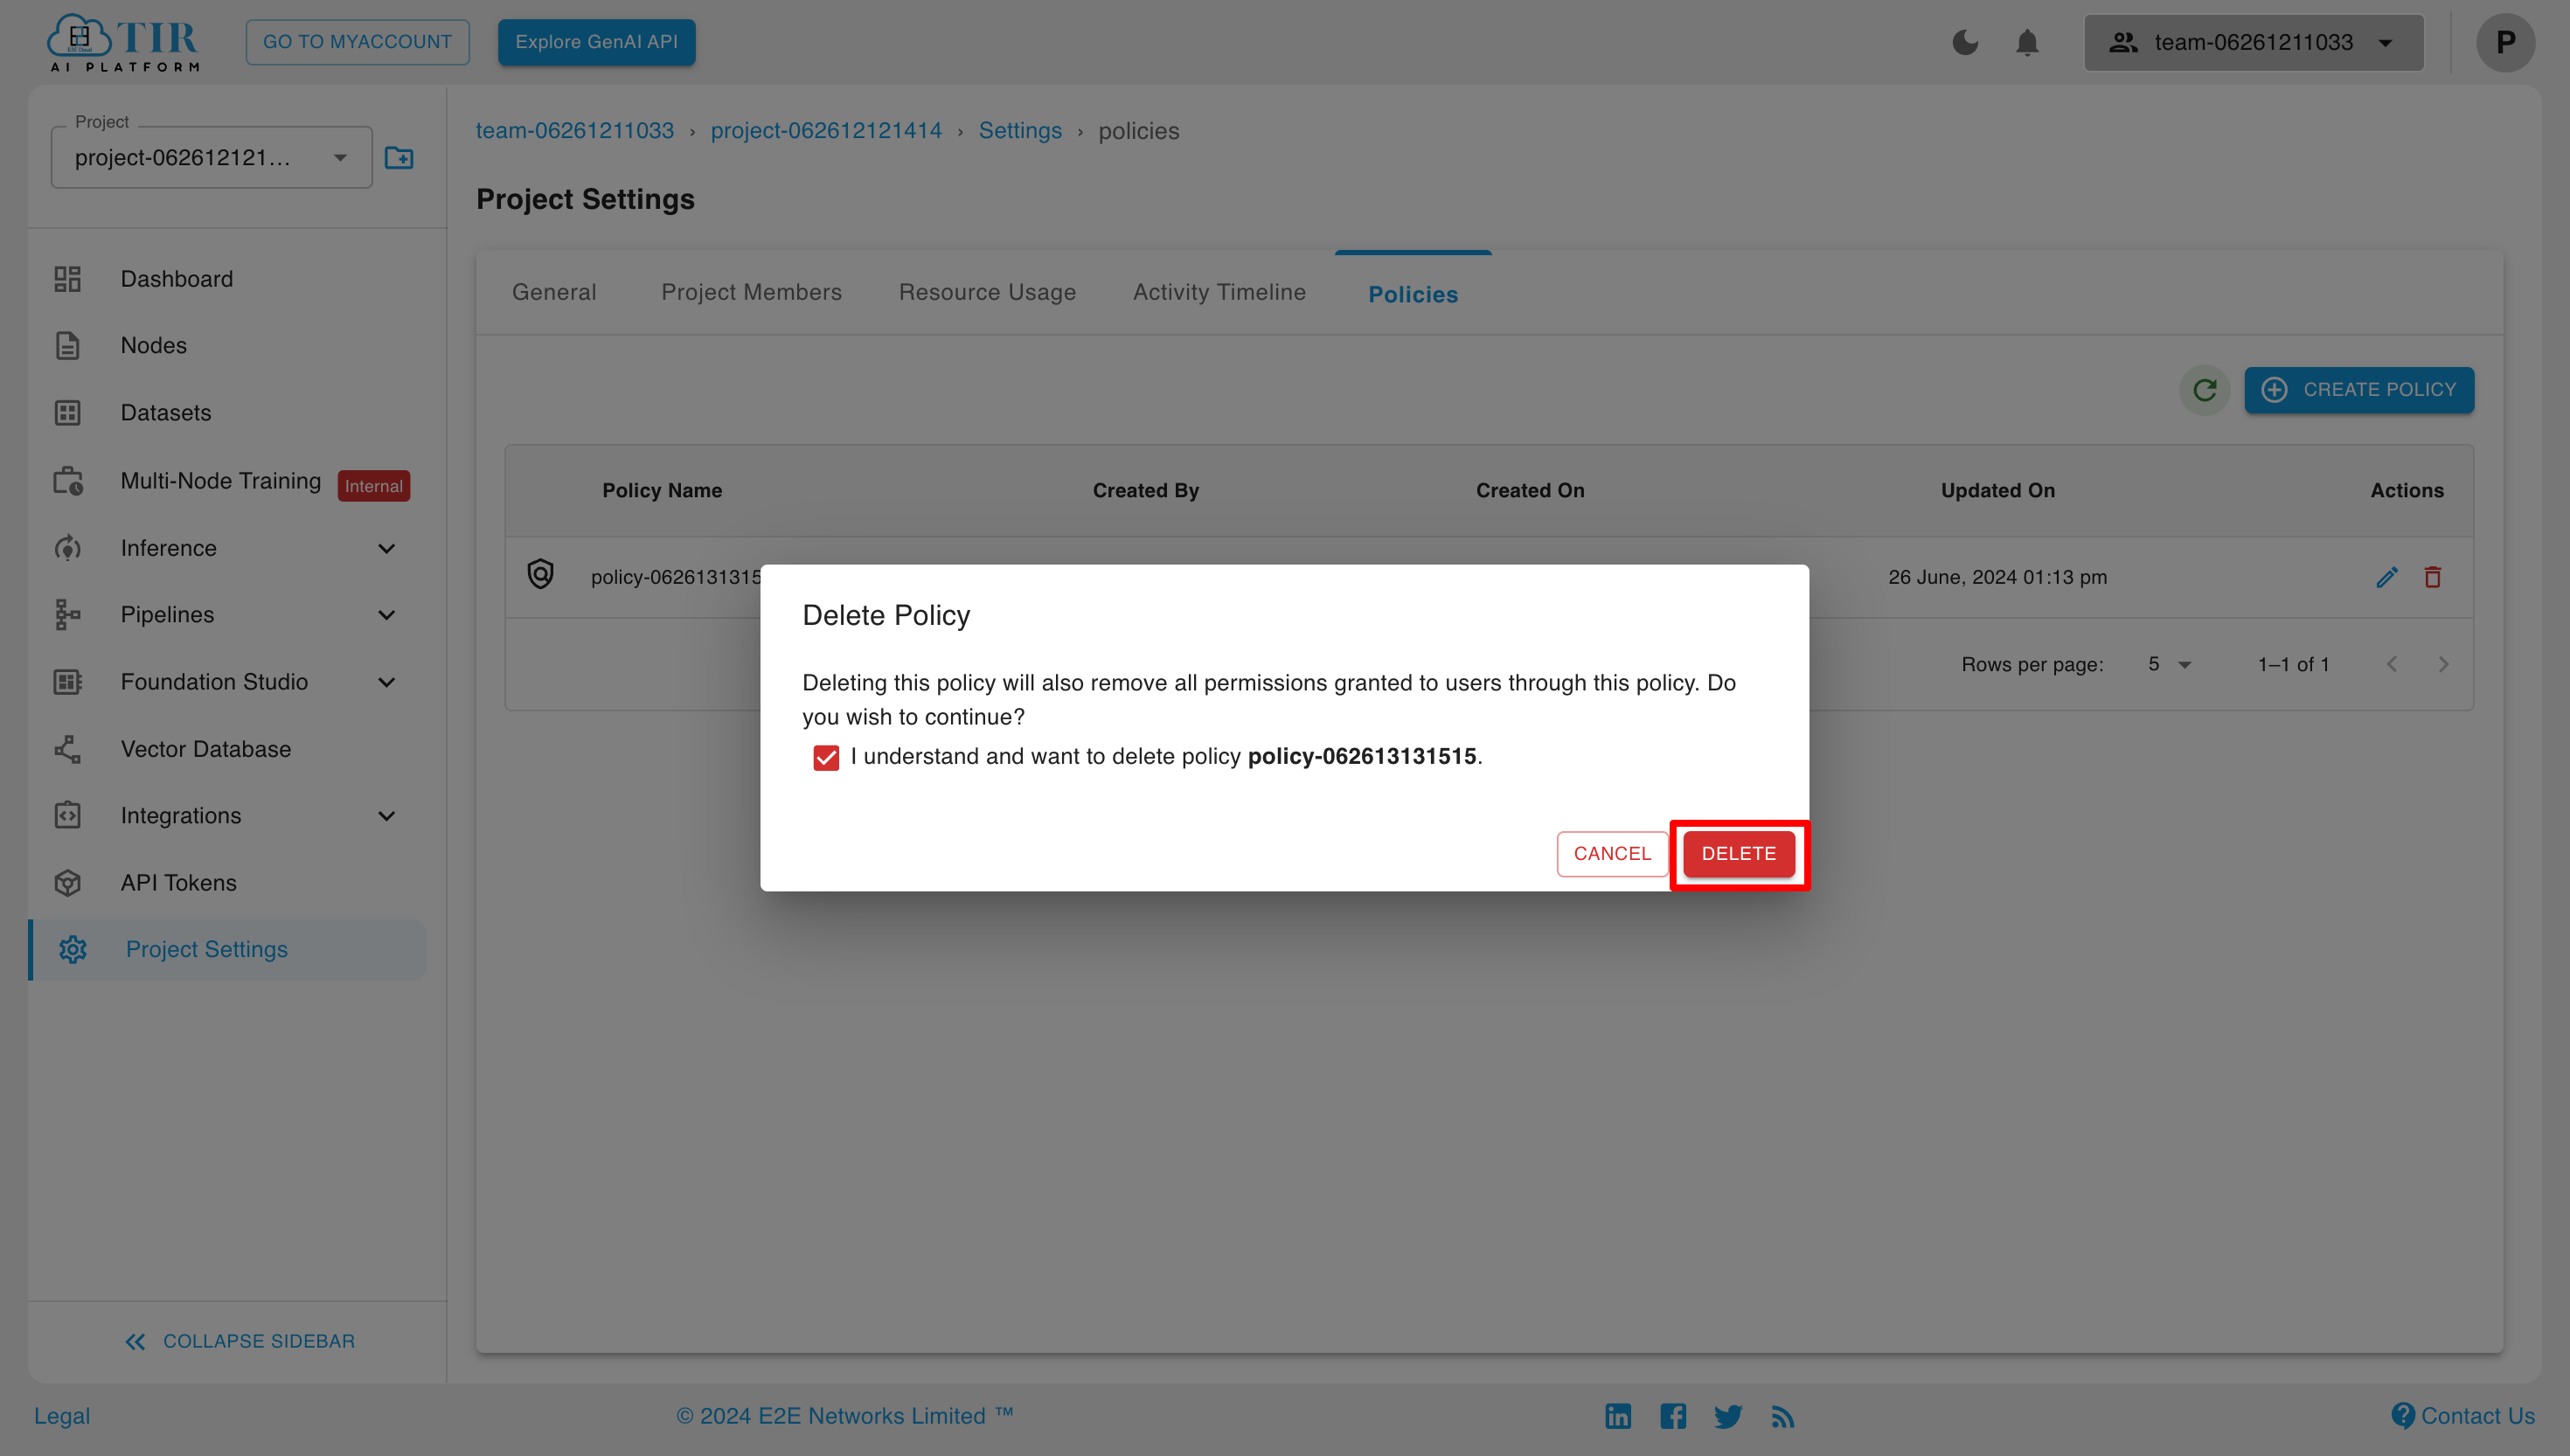Viewport: 2570px width, 1456px height.
Task: Click COLLAPSE SIDEBAR
Action: click(239, 1341)
